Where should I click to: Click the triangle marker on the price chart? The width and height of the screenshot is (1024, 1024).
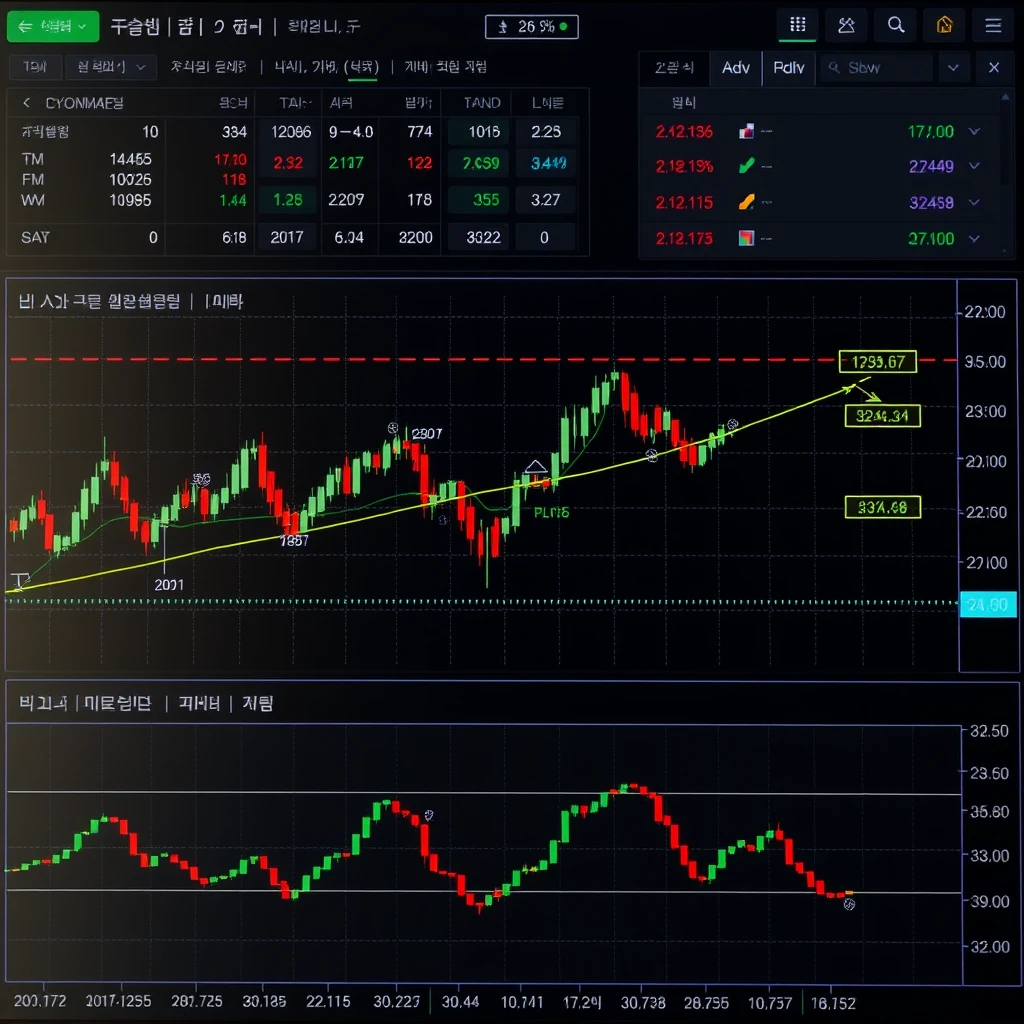click(x=535, y=467)
